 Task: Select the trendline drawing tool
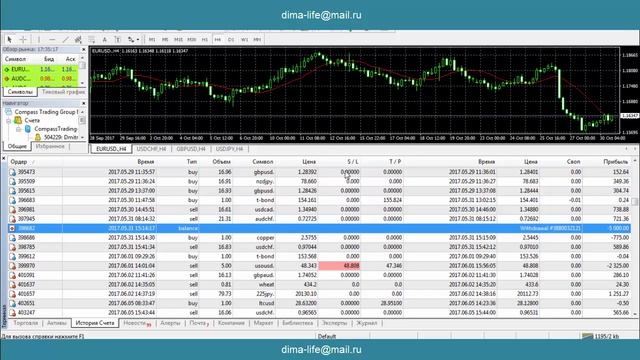coord(65,40)
